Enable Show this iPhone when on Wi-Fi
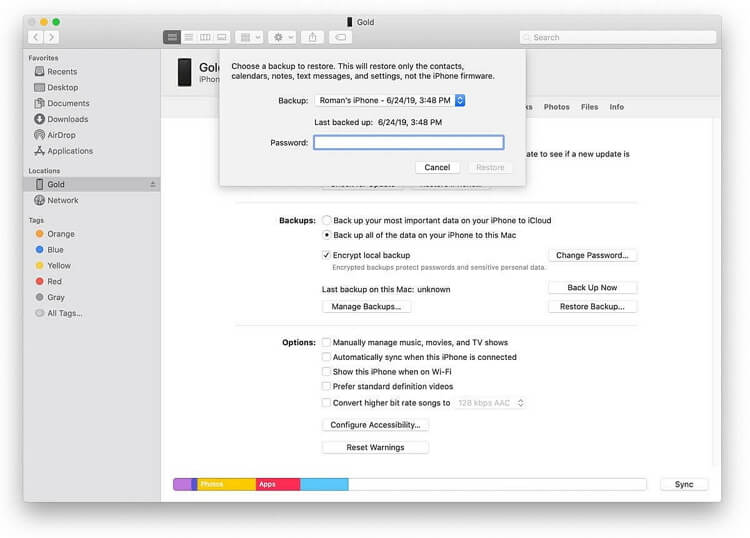 (326, 371)
